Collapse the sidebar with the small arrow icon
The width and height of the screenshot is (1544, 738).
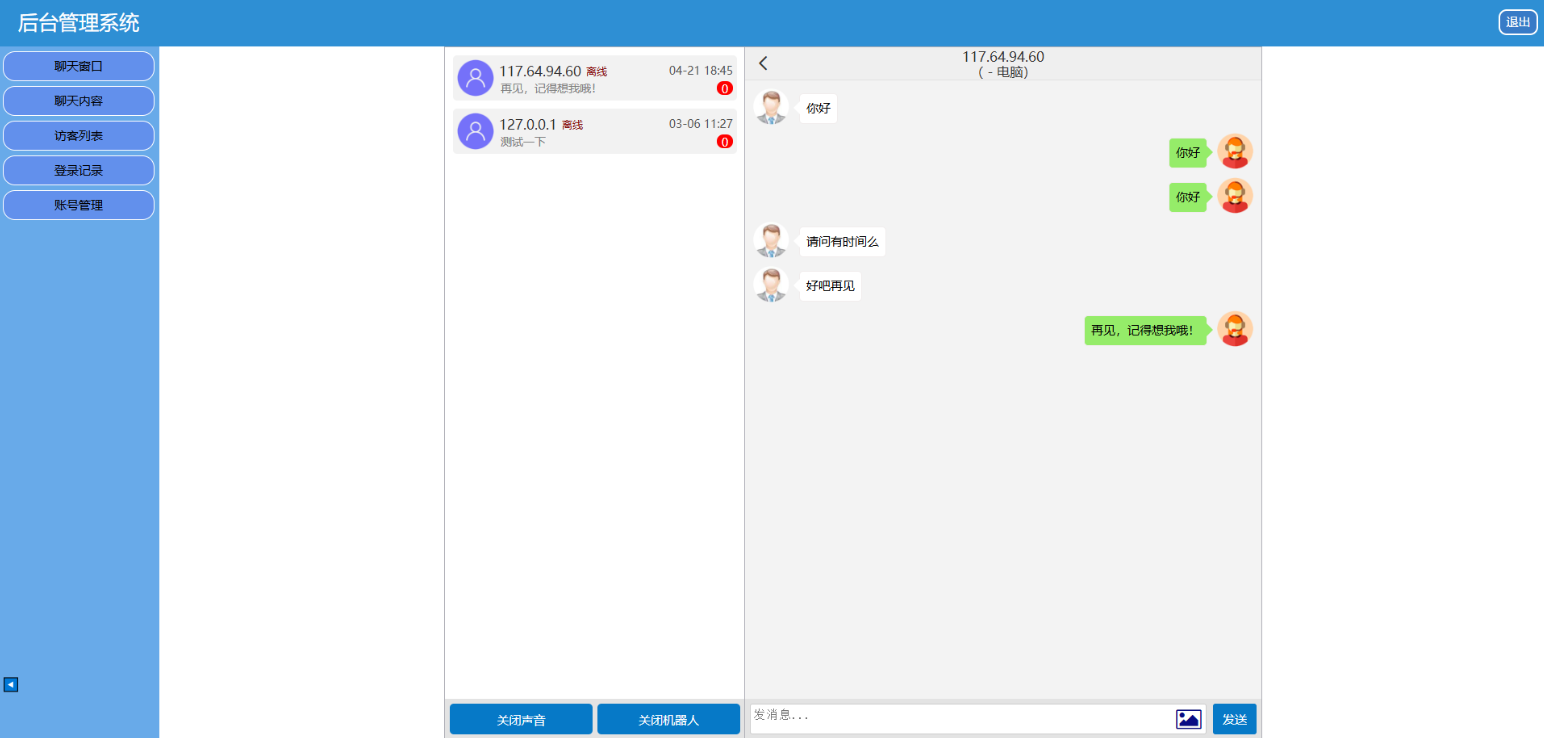point(10,685)
